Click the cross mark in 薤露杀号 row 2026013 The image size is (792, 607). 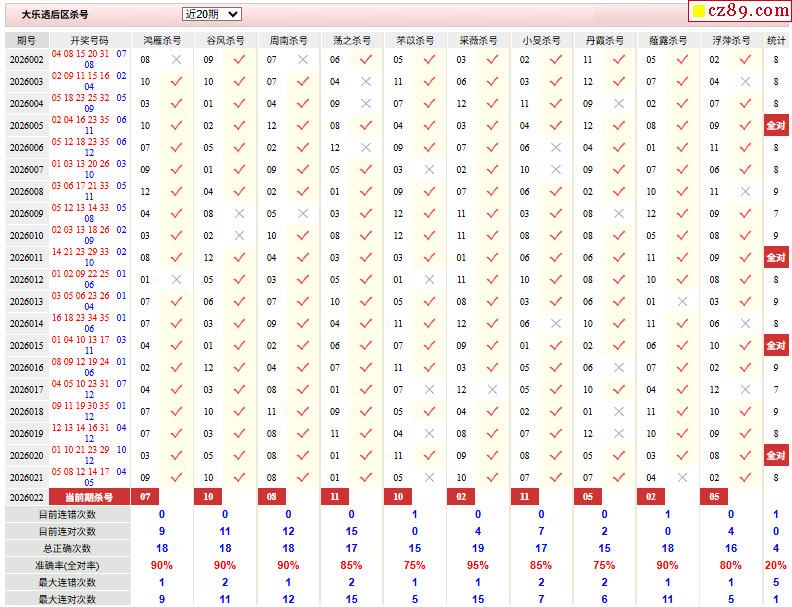(x=682, y=302)
